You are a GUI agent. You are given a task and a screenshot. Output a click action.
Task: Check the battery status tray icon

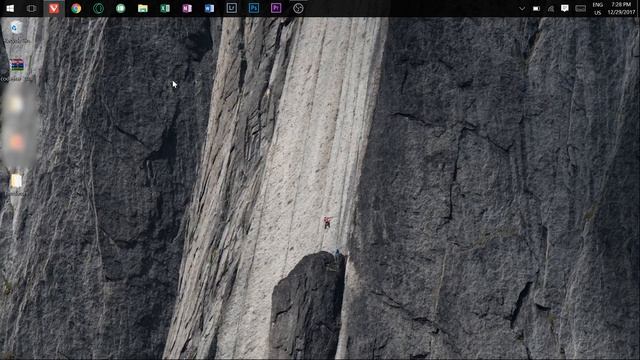click(x=536, y=8)
